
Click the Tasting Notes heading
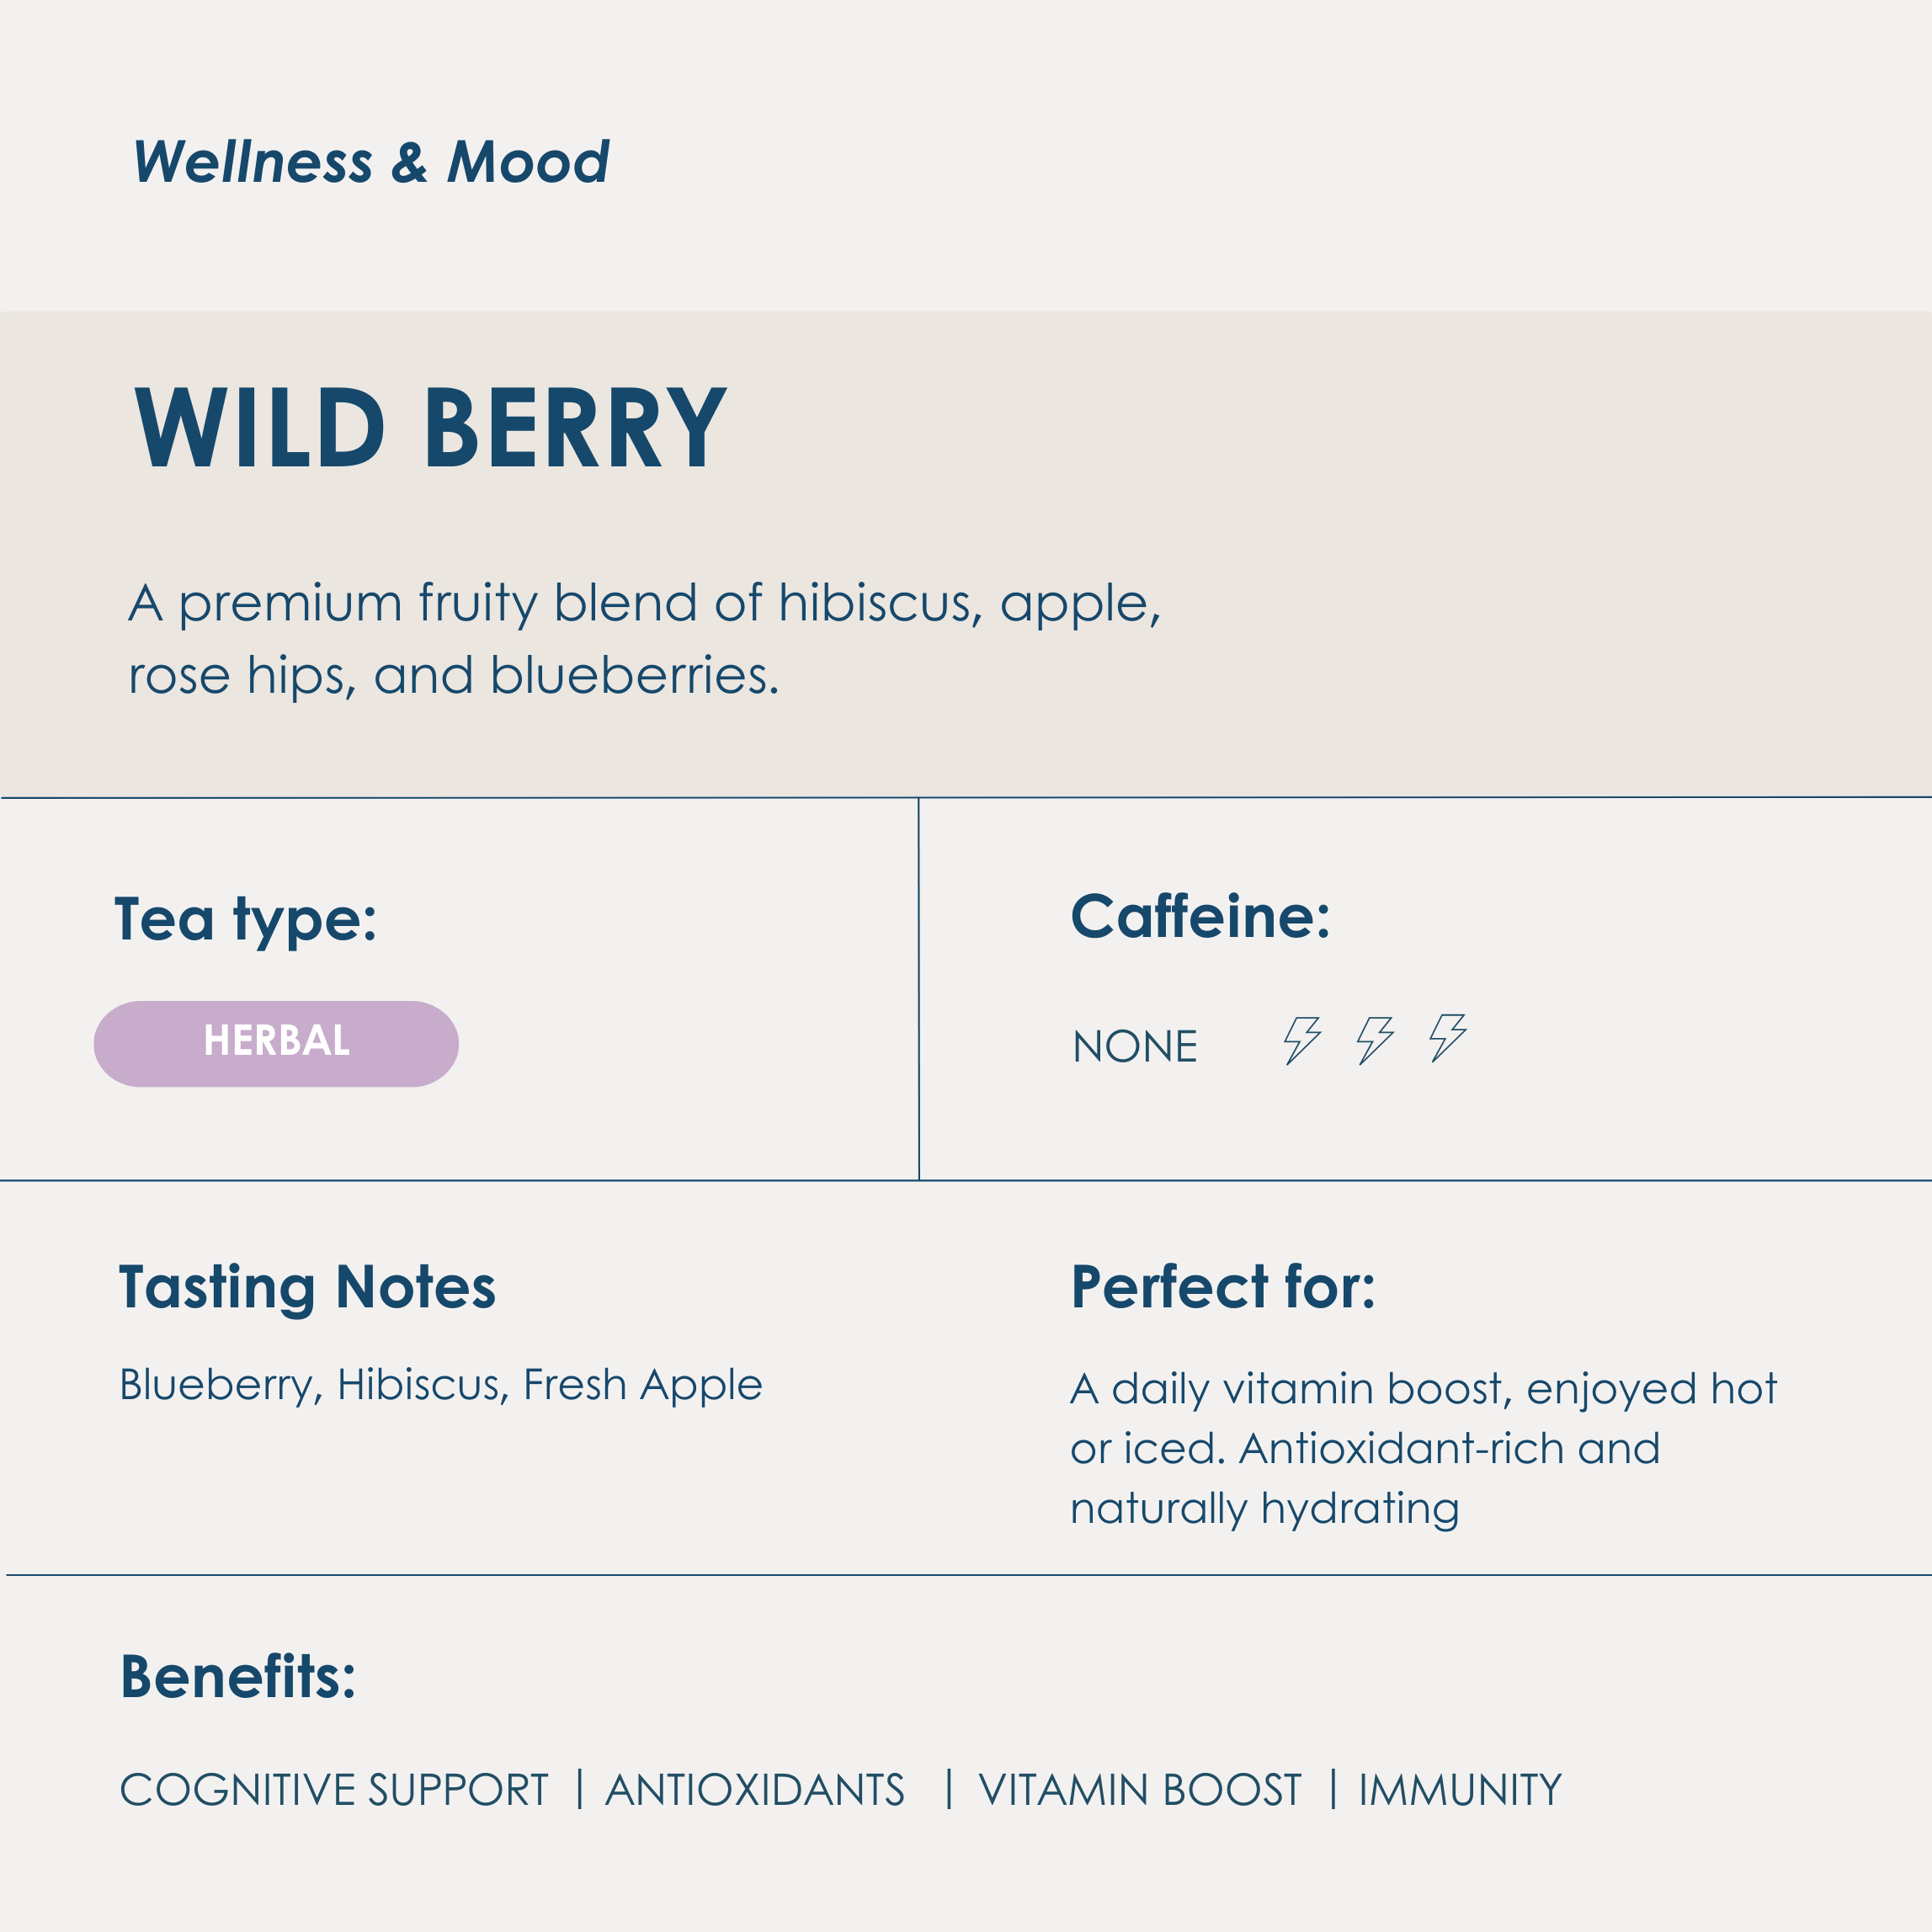coord(307,1287)
